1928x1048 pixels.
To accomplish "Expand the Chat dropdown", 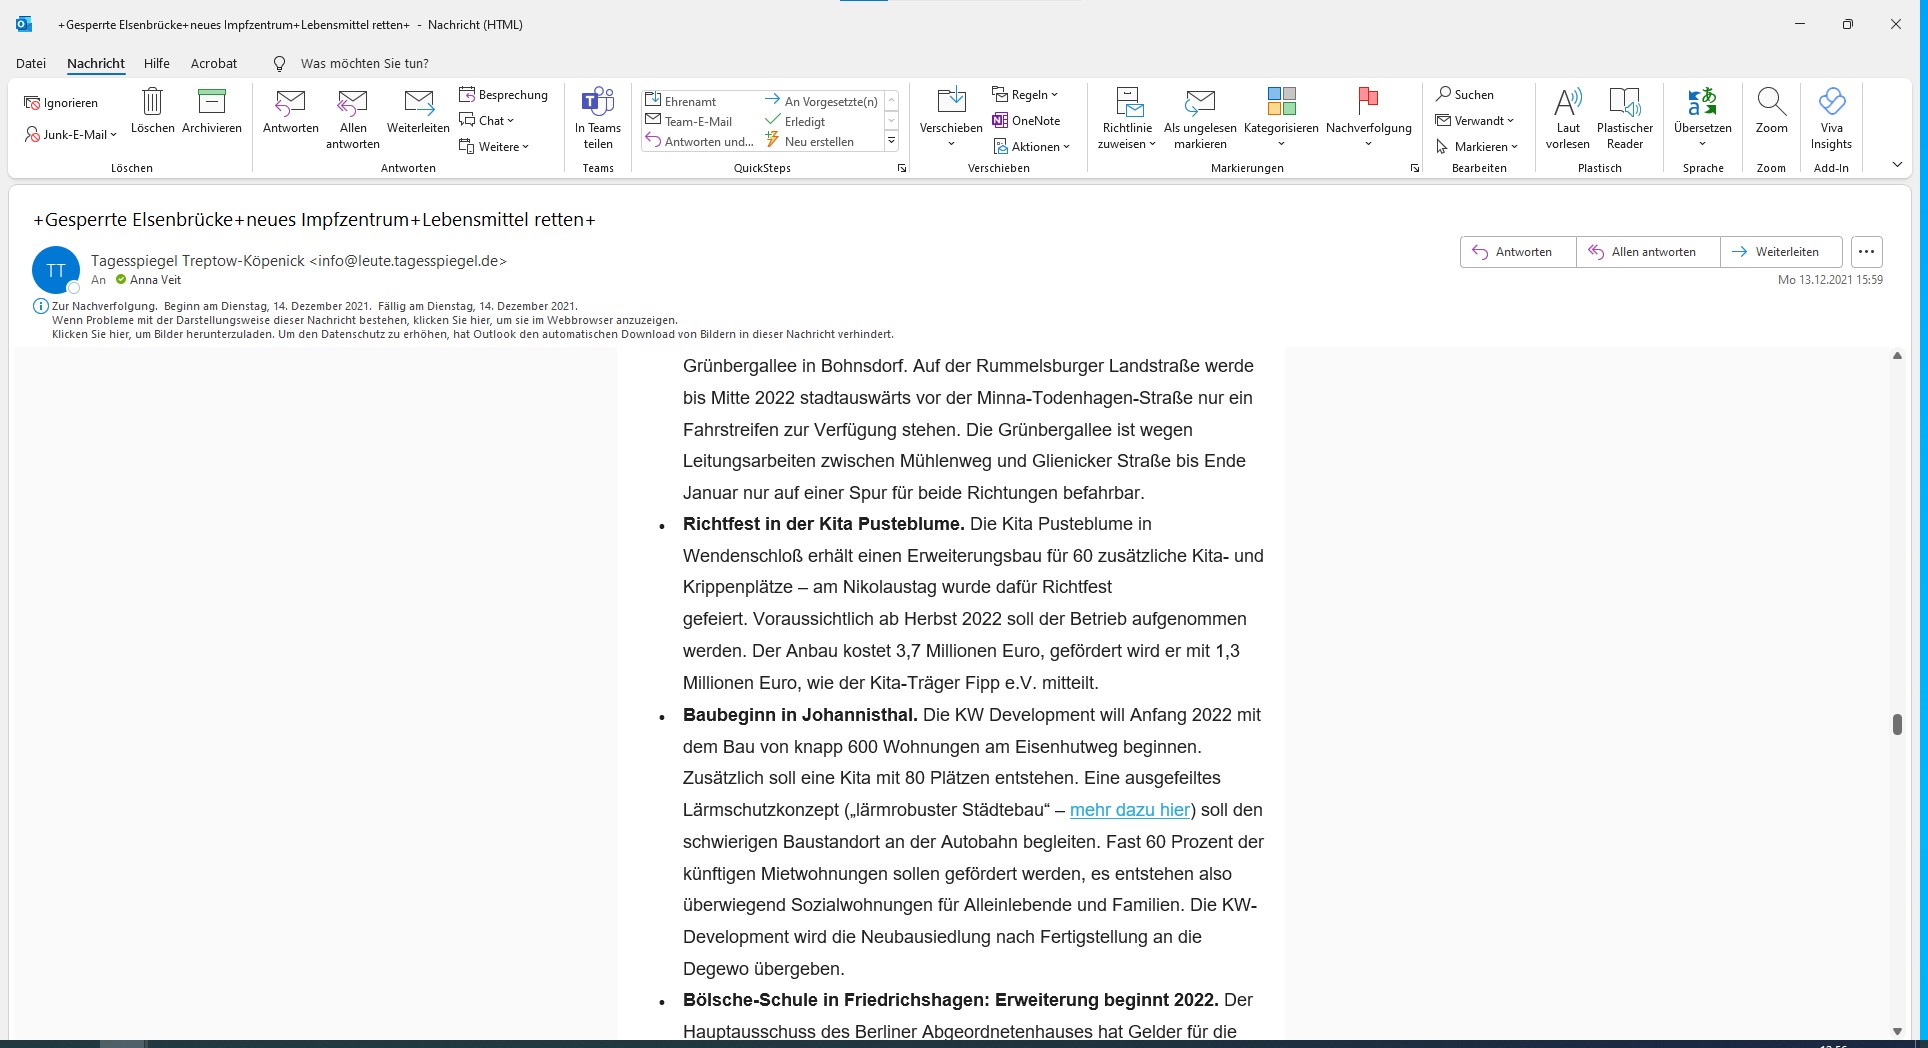I will pos(487,121).
